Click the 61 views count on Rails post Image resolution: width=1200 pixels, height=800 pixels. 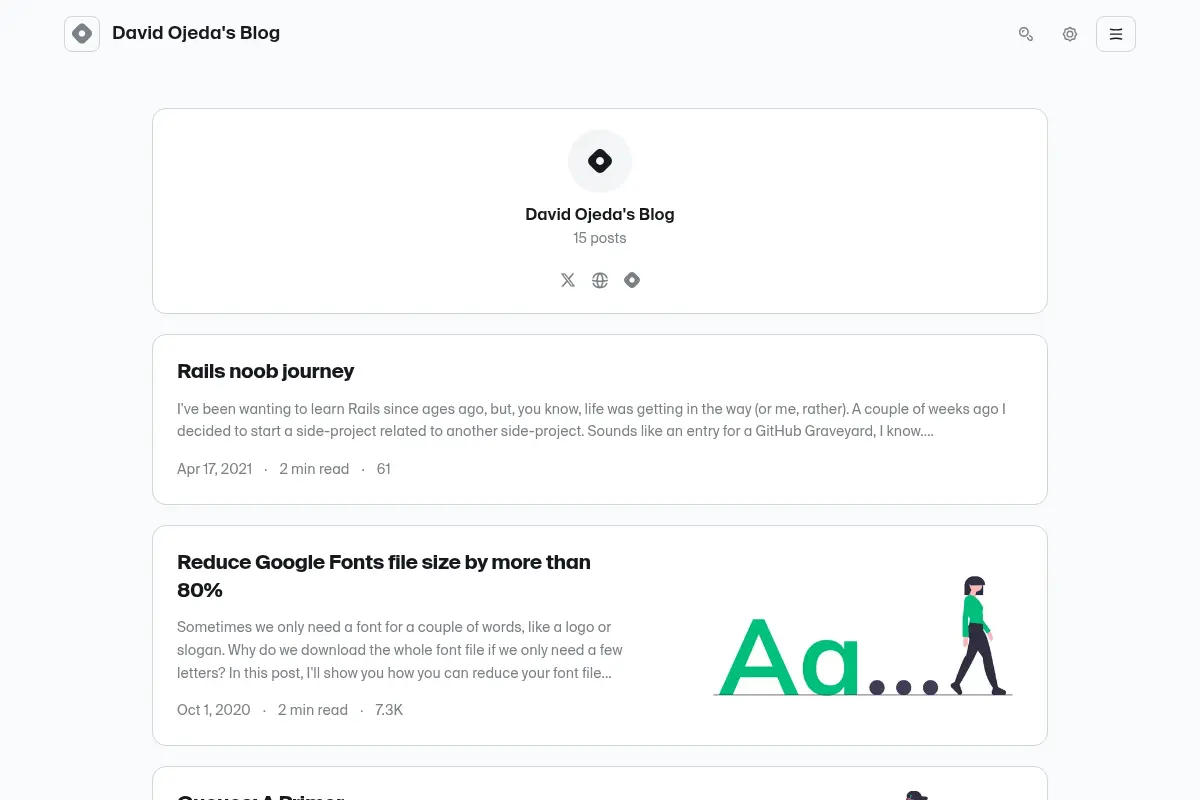tap(383, 468)
